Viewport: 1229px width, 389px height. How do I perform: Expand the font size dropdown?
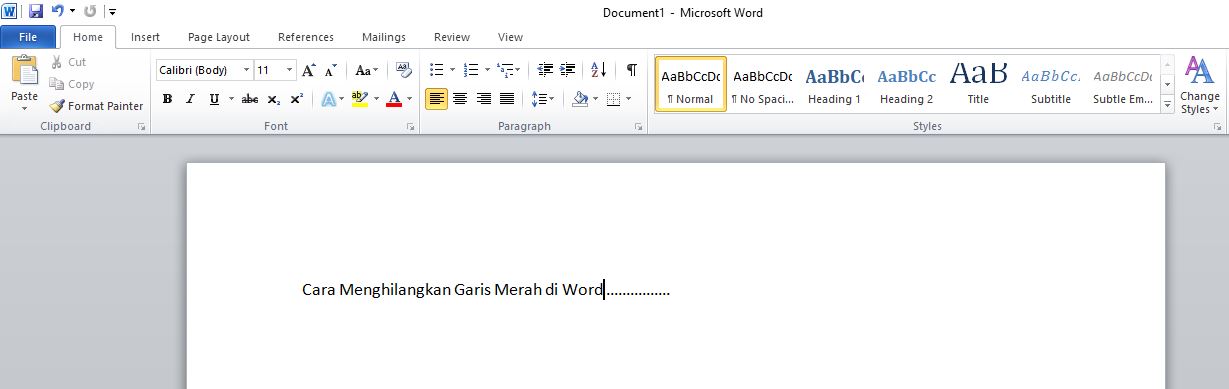click(290, 70)
